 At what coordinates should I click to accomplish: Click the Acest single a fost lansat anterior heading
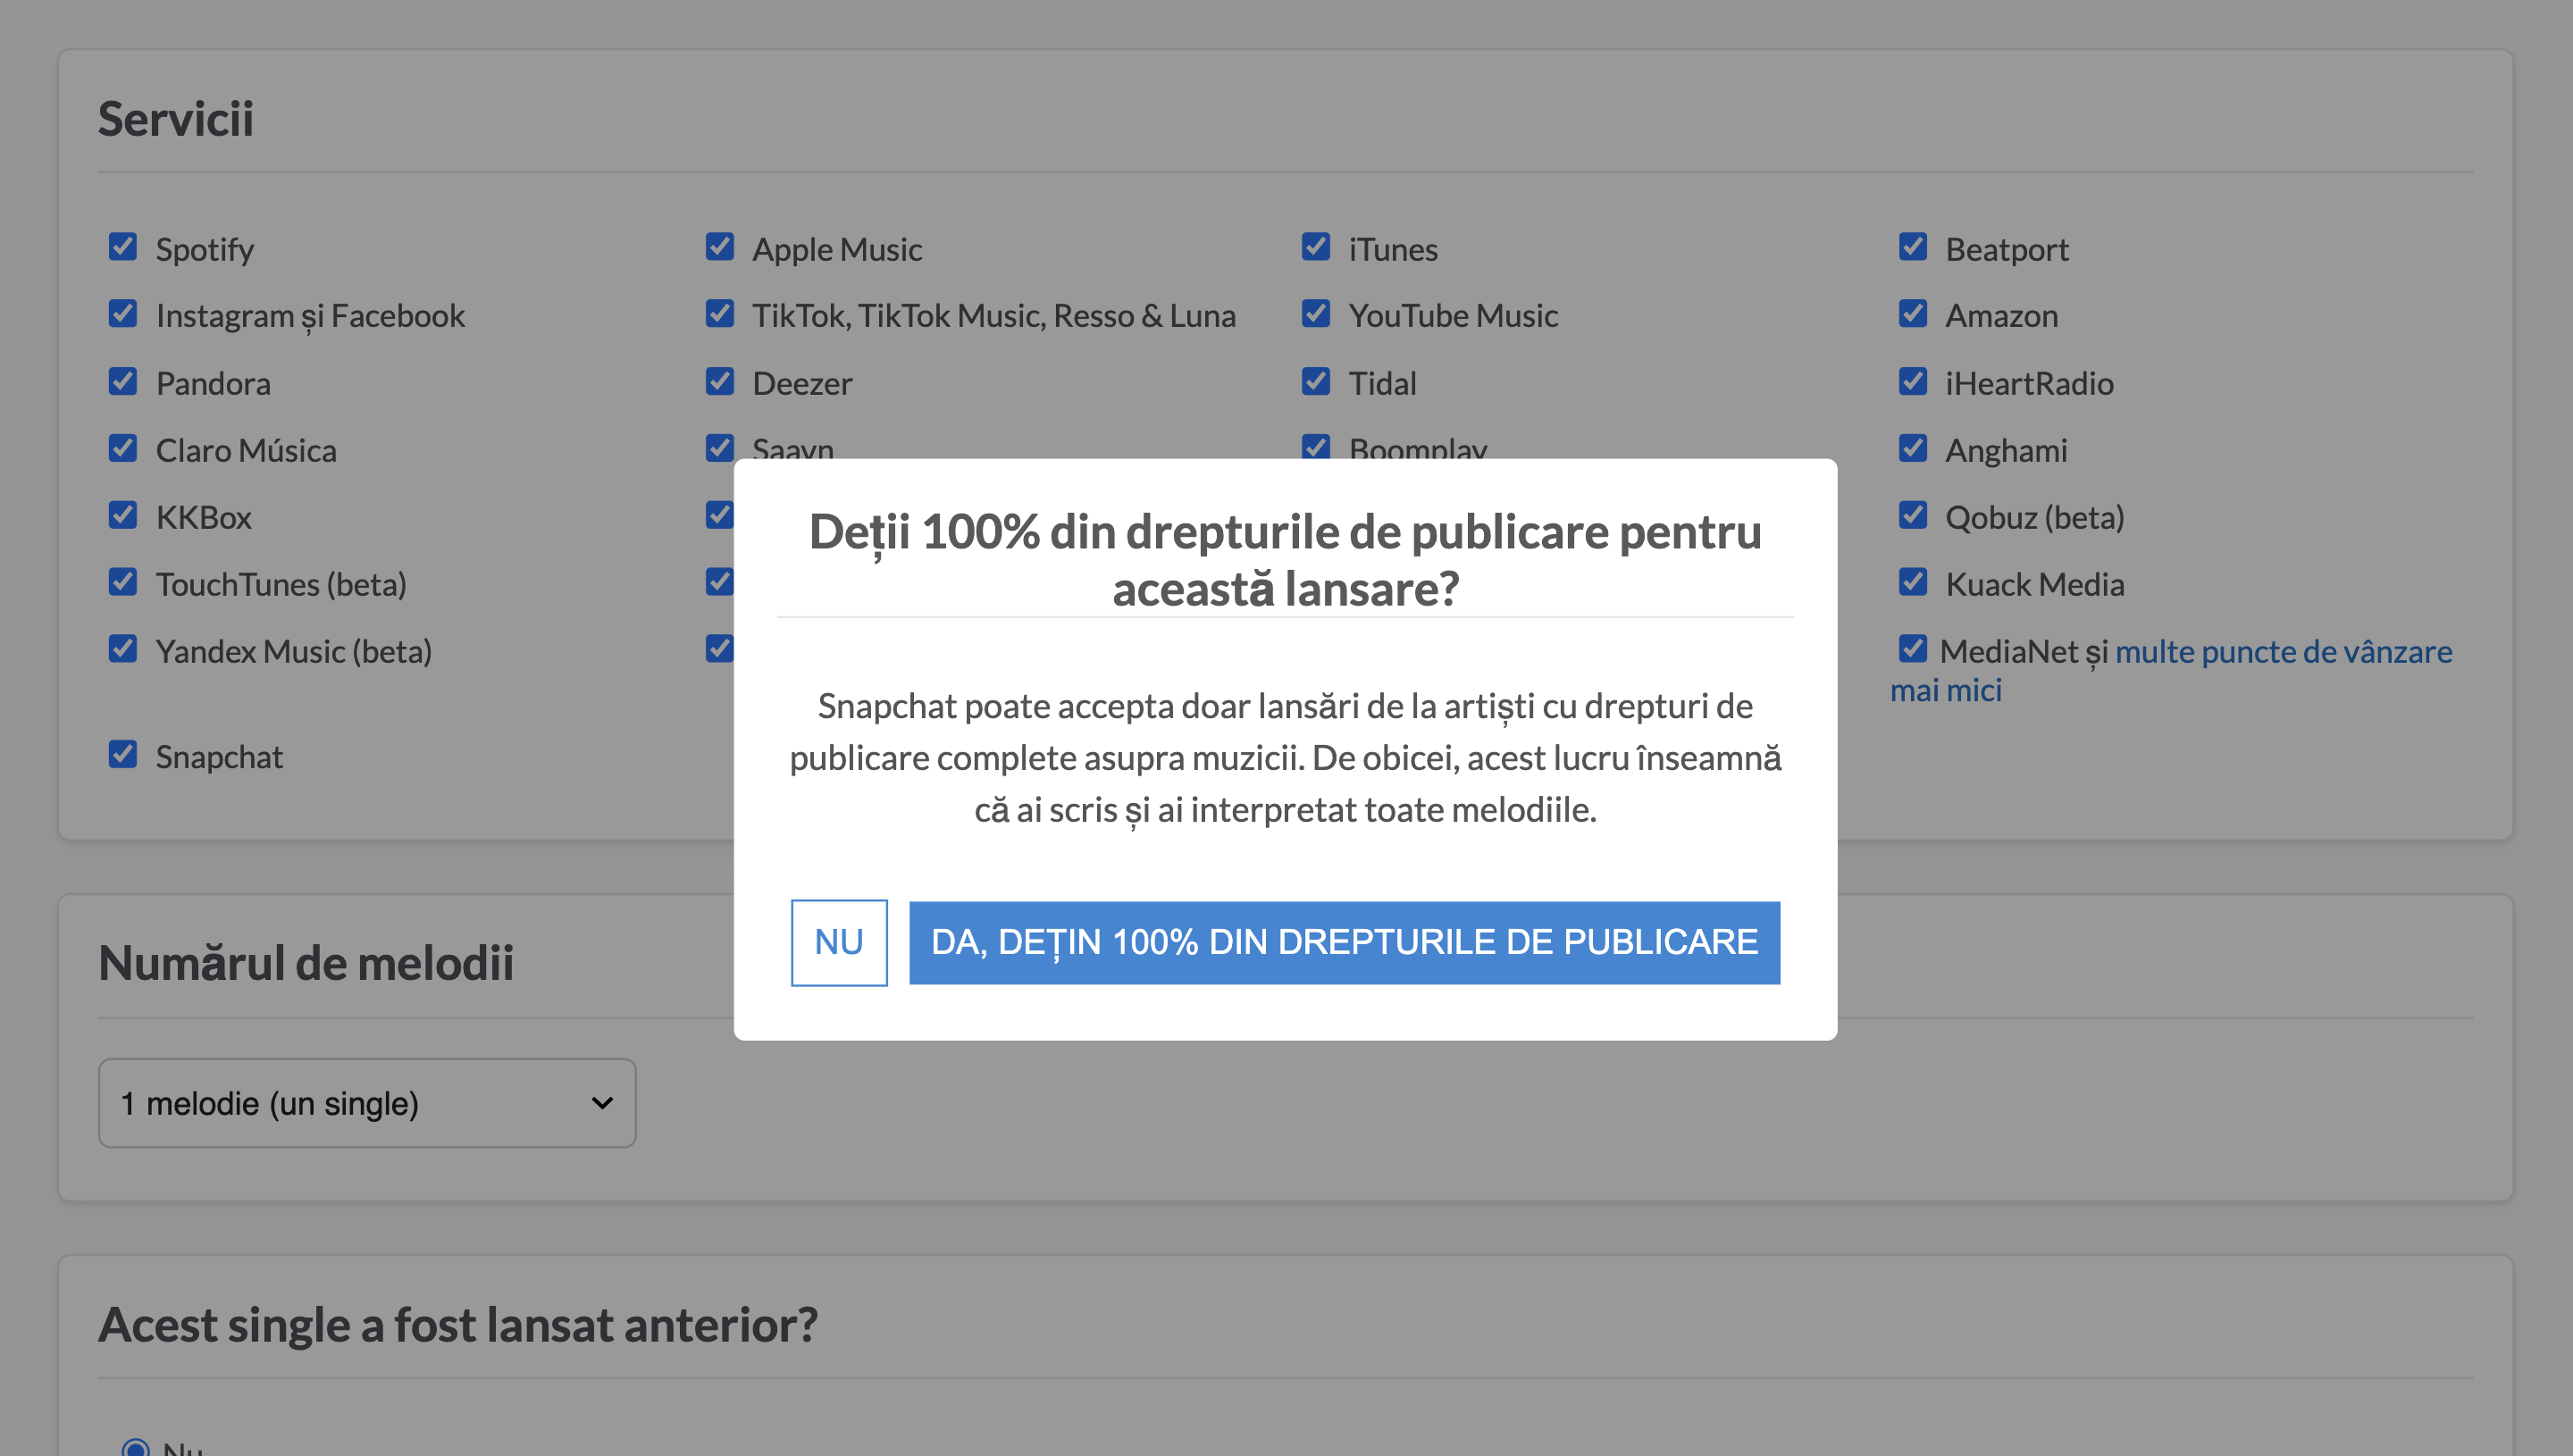458,1325
